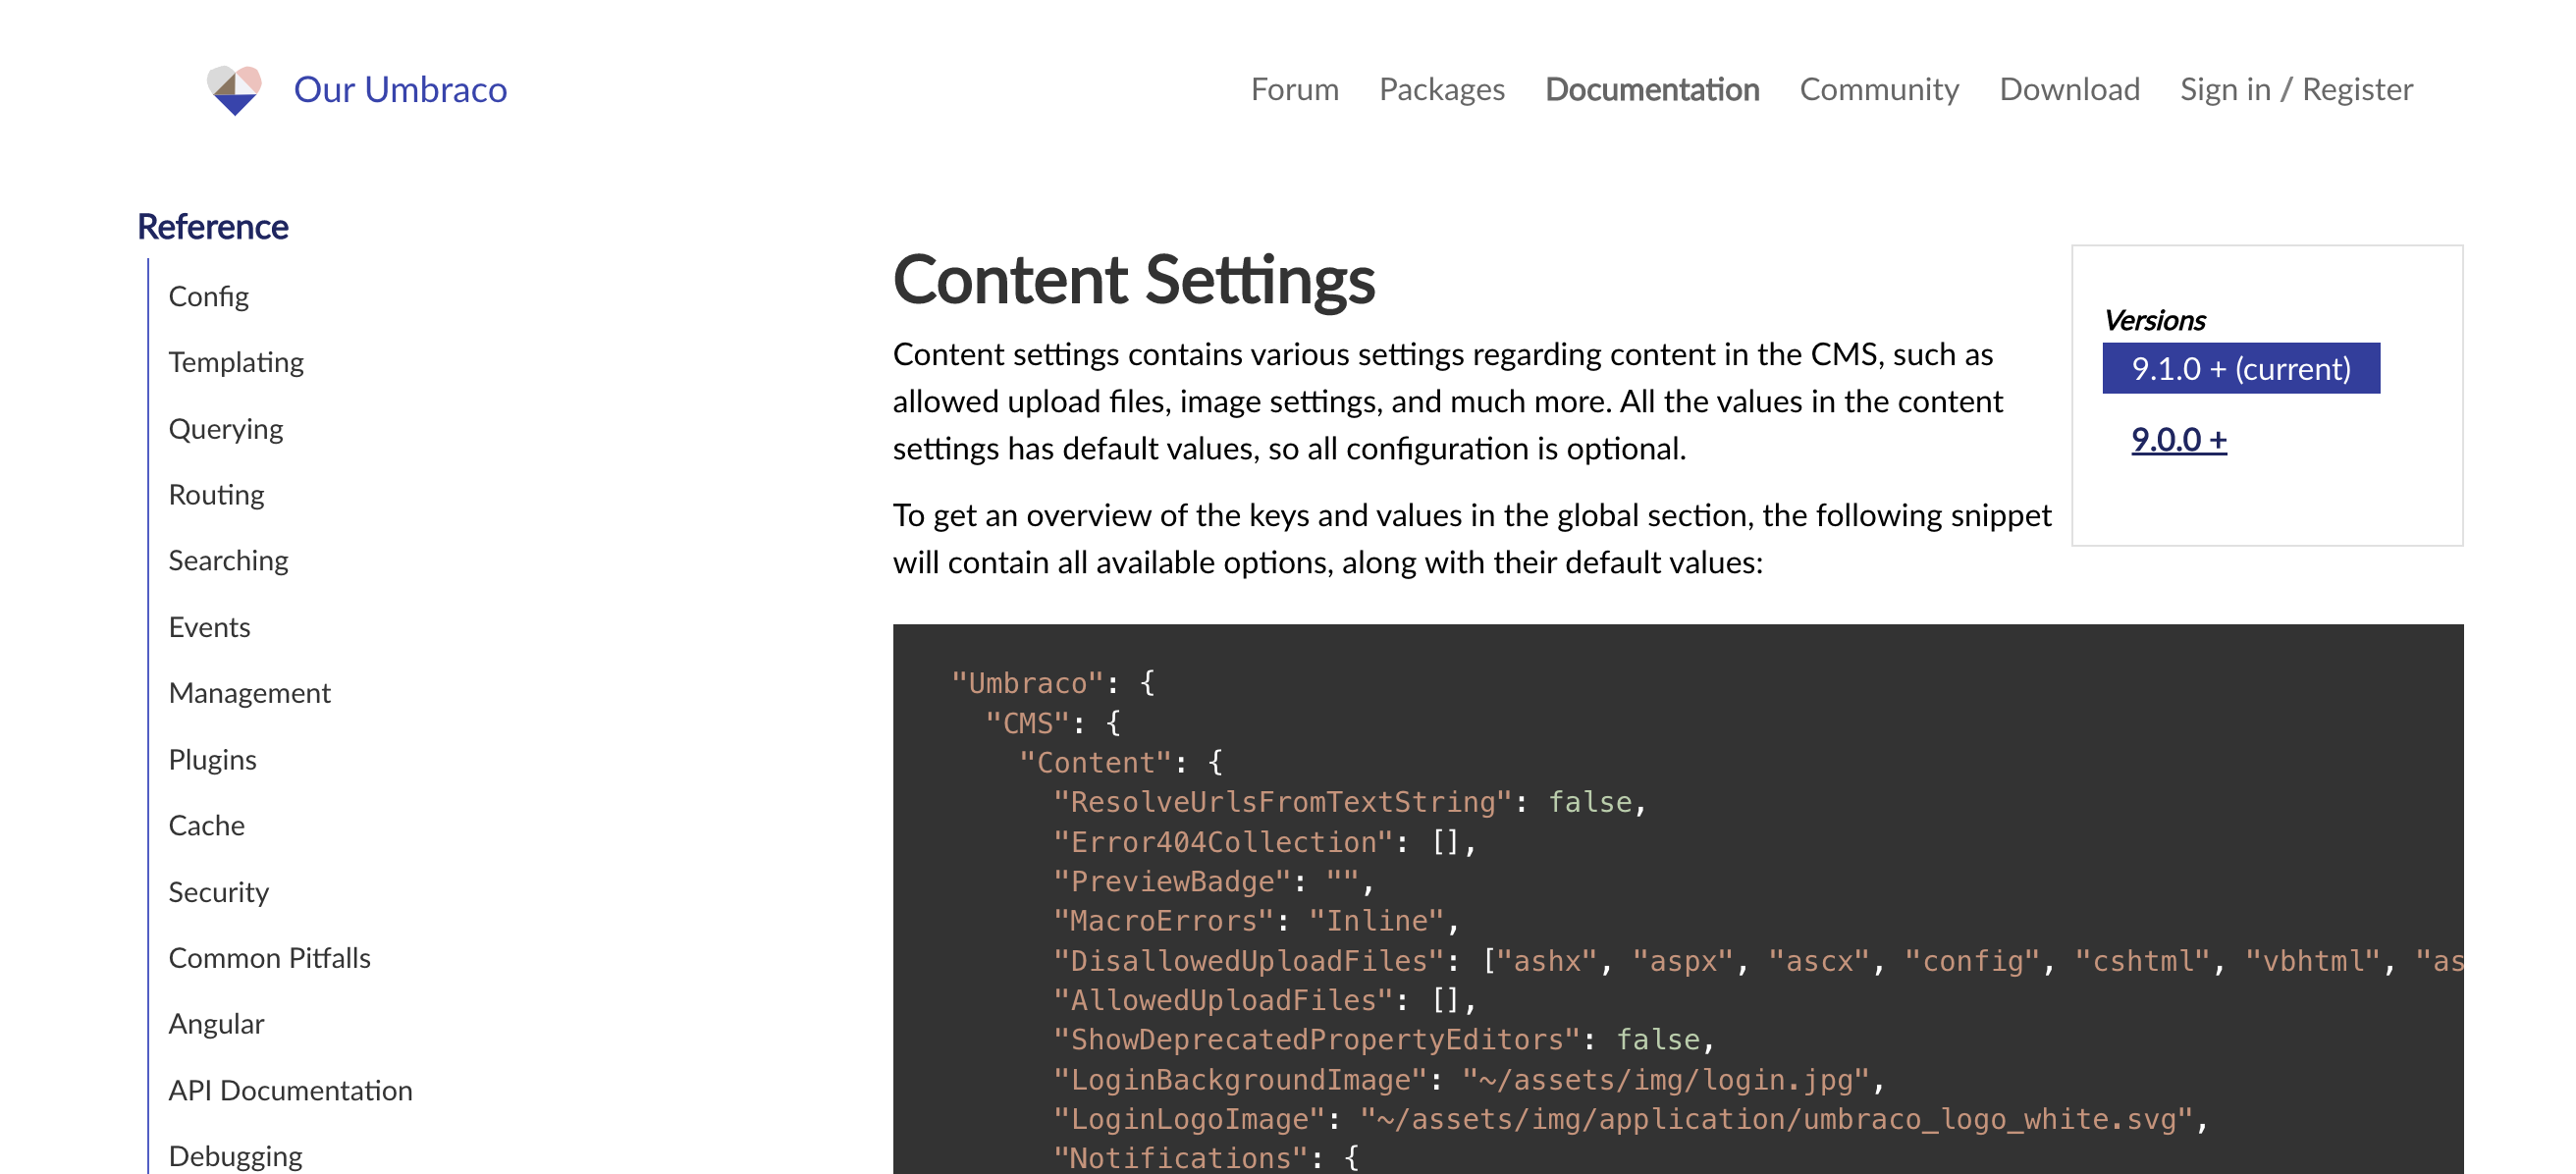Open the Community section

click(x=1879, y=89)
